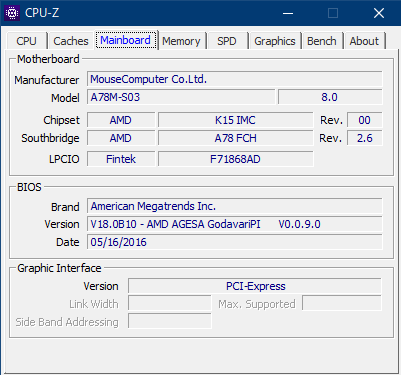Click the Graphic Interface Version PCI-Express field
This screenshot has width=401, height=375.
click(x=255, y=286)
